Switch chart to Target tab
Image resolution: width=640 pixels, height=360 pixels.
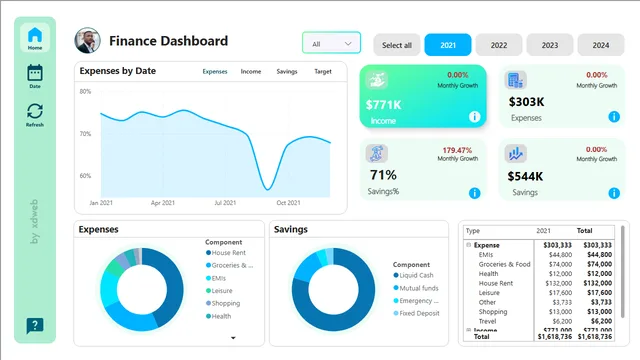pos(323,71)
